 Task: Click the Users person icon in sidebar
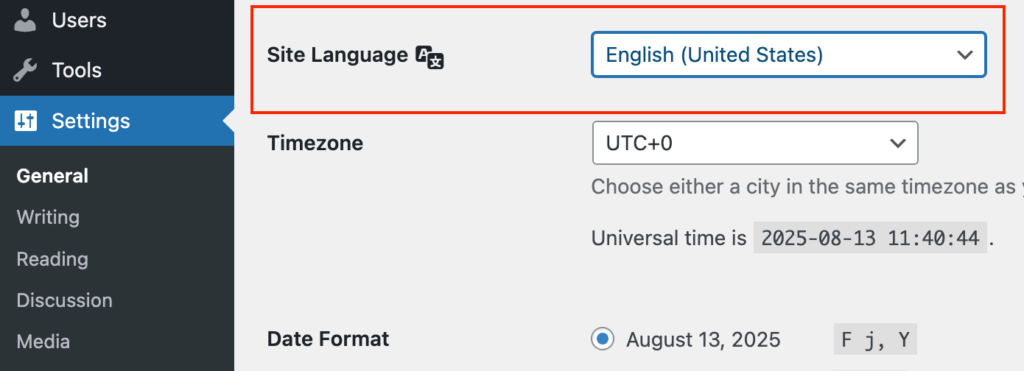point(25,20)
